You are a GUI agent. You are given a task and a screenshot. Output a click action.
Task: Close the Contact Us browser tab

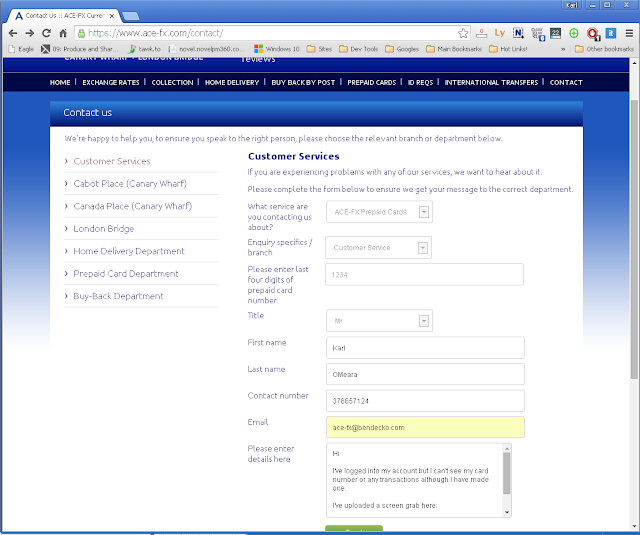[112, 16]
